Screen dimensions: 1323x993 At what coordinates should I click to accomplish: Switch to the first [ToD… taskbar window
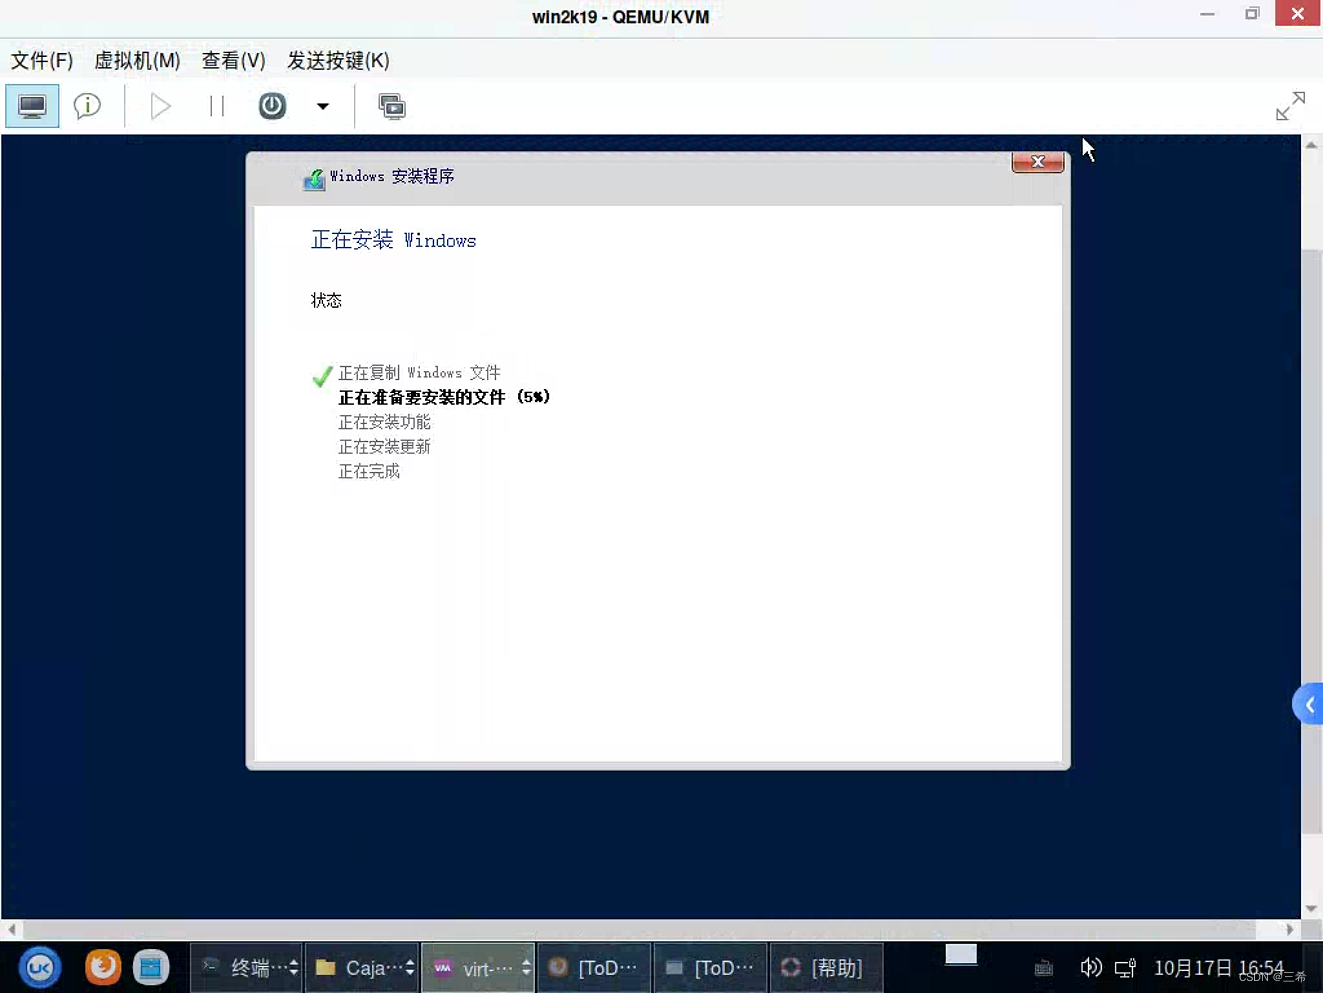point(594,967)
